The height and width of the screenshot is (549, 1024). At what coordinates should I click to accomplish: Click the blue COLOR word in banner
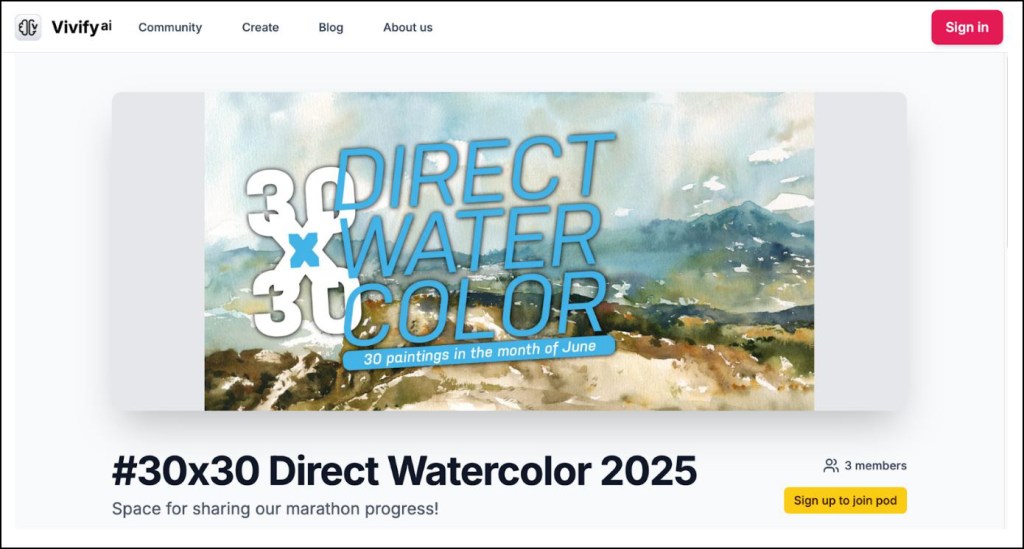point(475,309)
